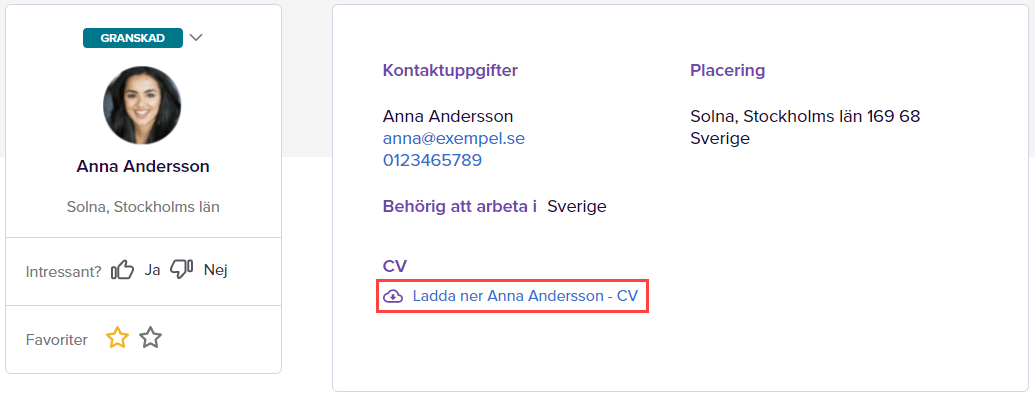This screenshot has width=1035, height=396.
Task: Download Anna Andersson's CV via text link
Action: [x=525, y=296]
